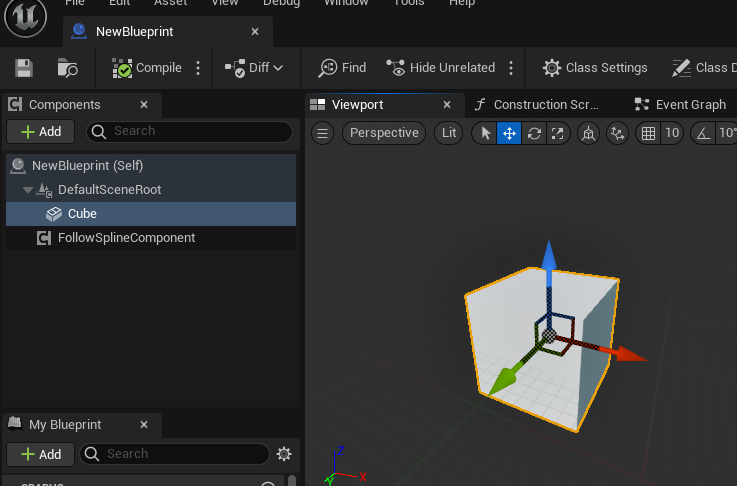Select the Cube component
The image size is (737, 486).
[x=151, y=213]
